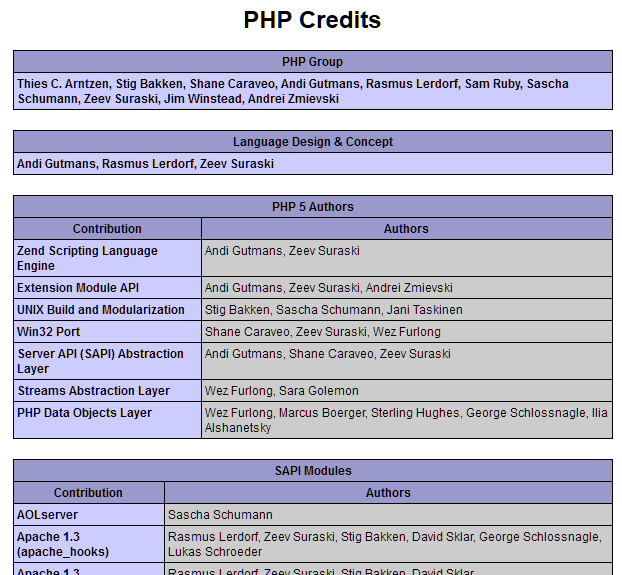622x575 pixels.
Task: Click the PHP Group members list cell
Action: (313, 91)
